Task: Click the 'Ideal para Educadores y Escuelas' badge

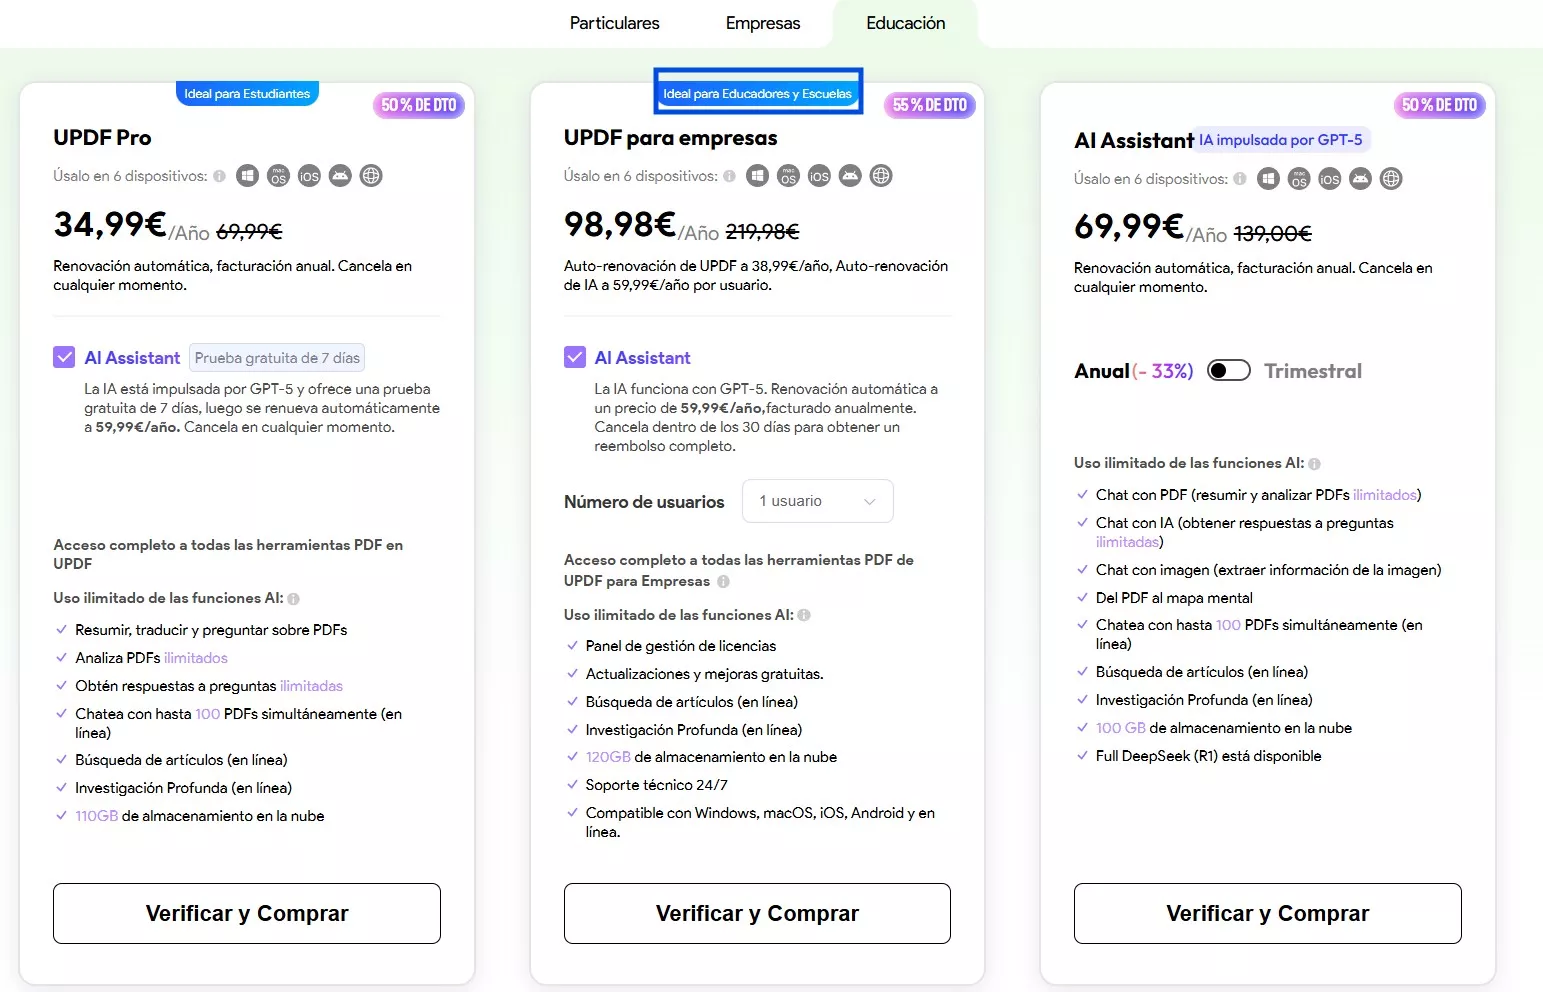Action: [757, 94]
